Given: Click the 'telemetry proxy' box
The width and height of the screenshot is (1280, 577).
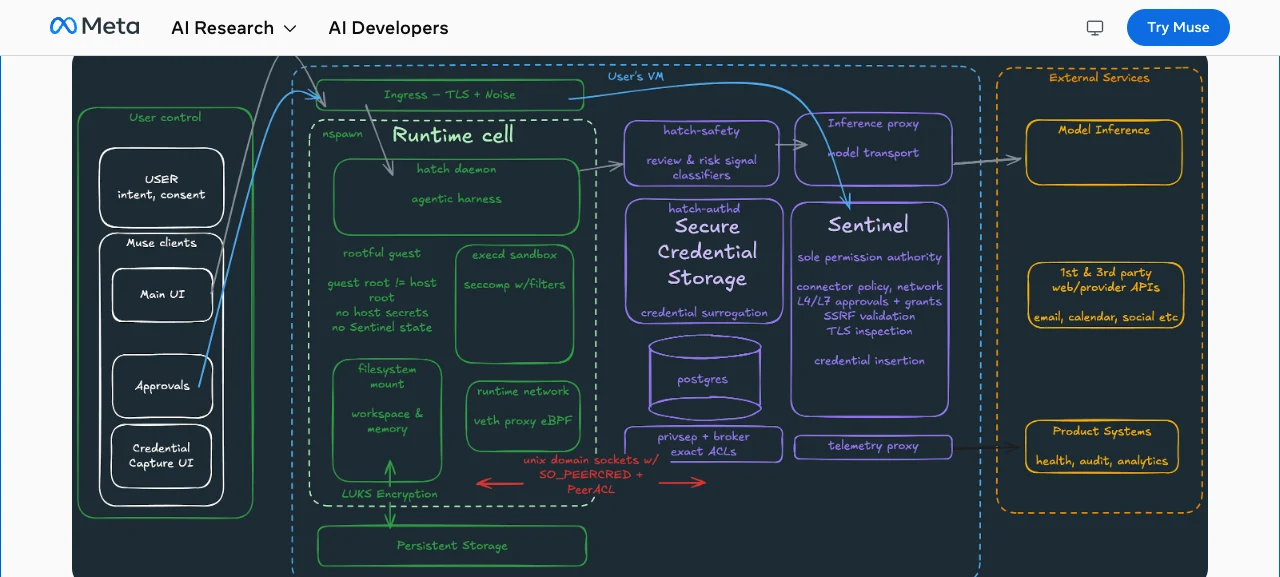Looking at the screenshot, I should tap(873, 447).
